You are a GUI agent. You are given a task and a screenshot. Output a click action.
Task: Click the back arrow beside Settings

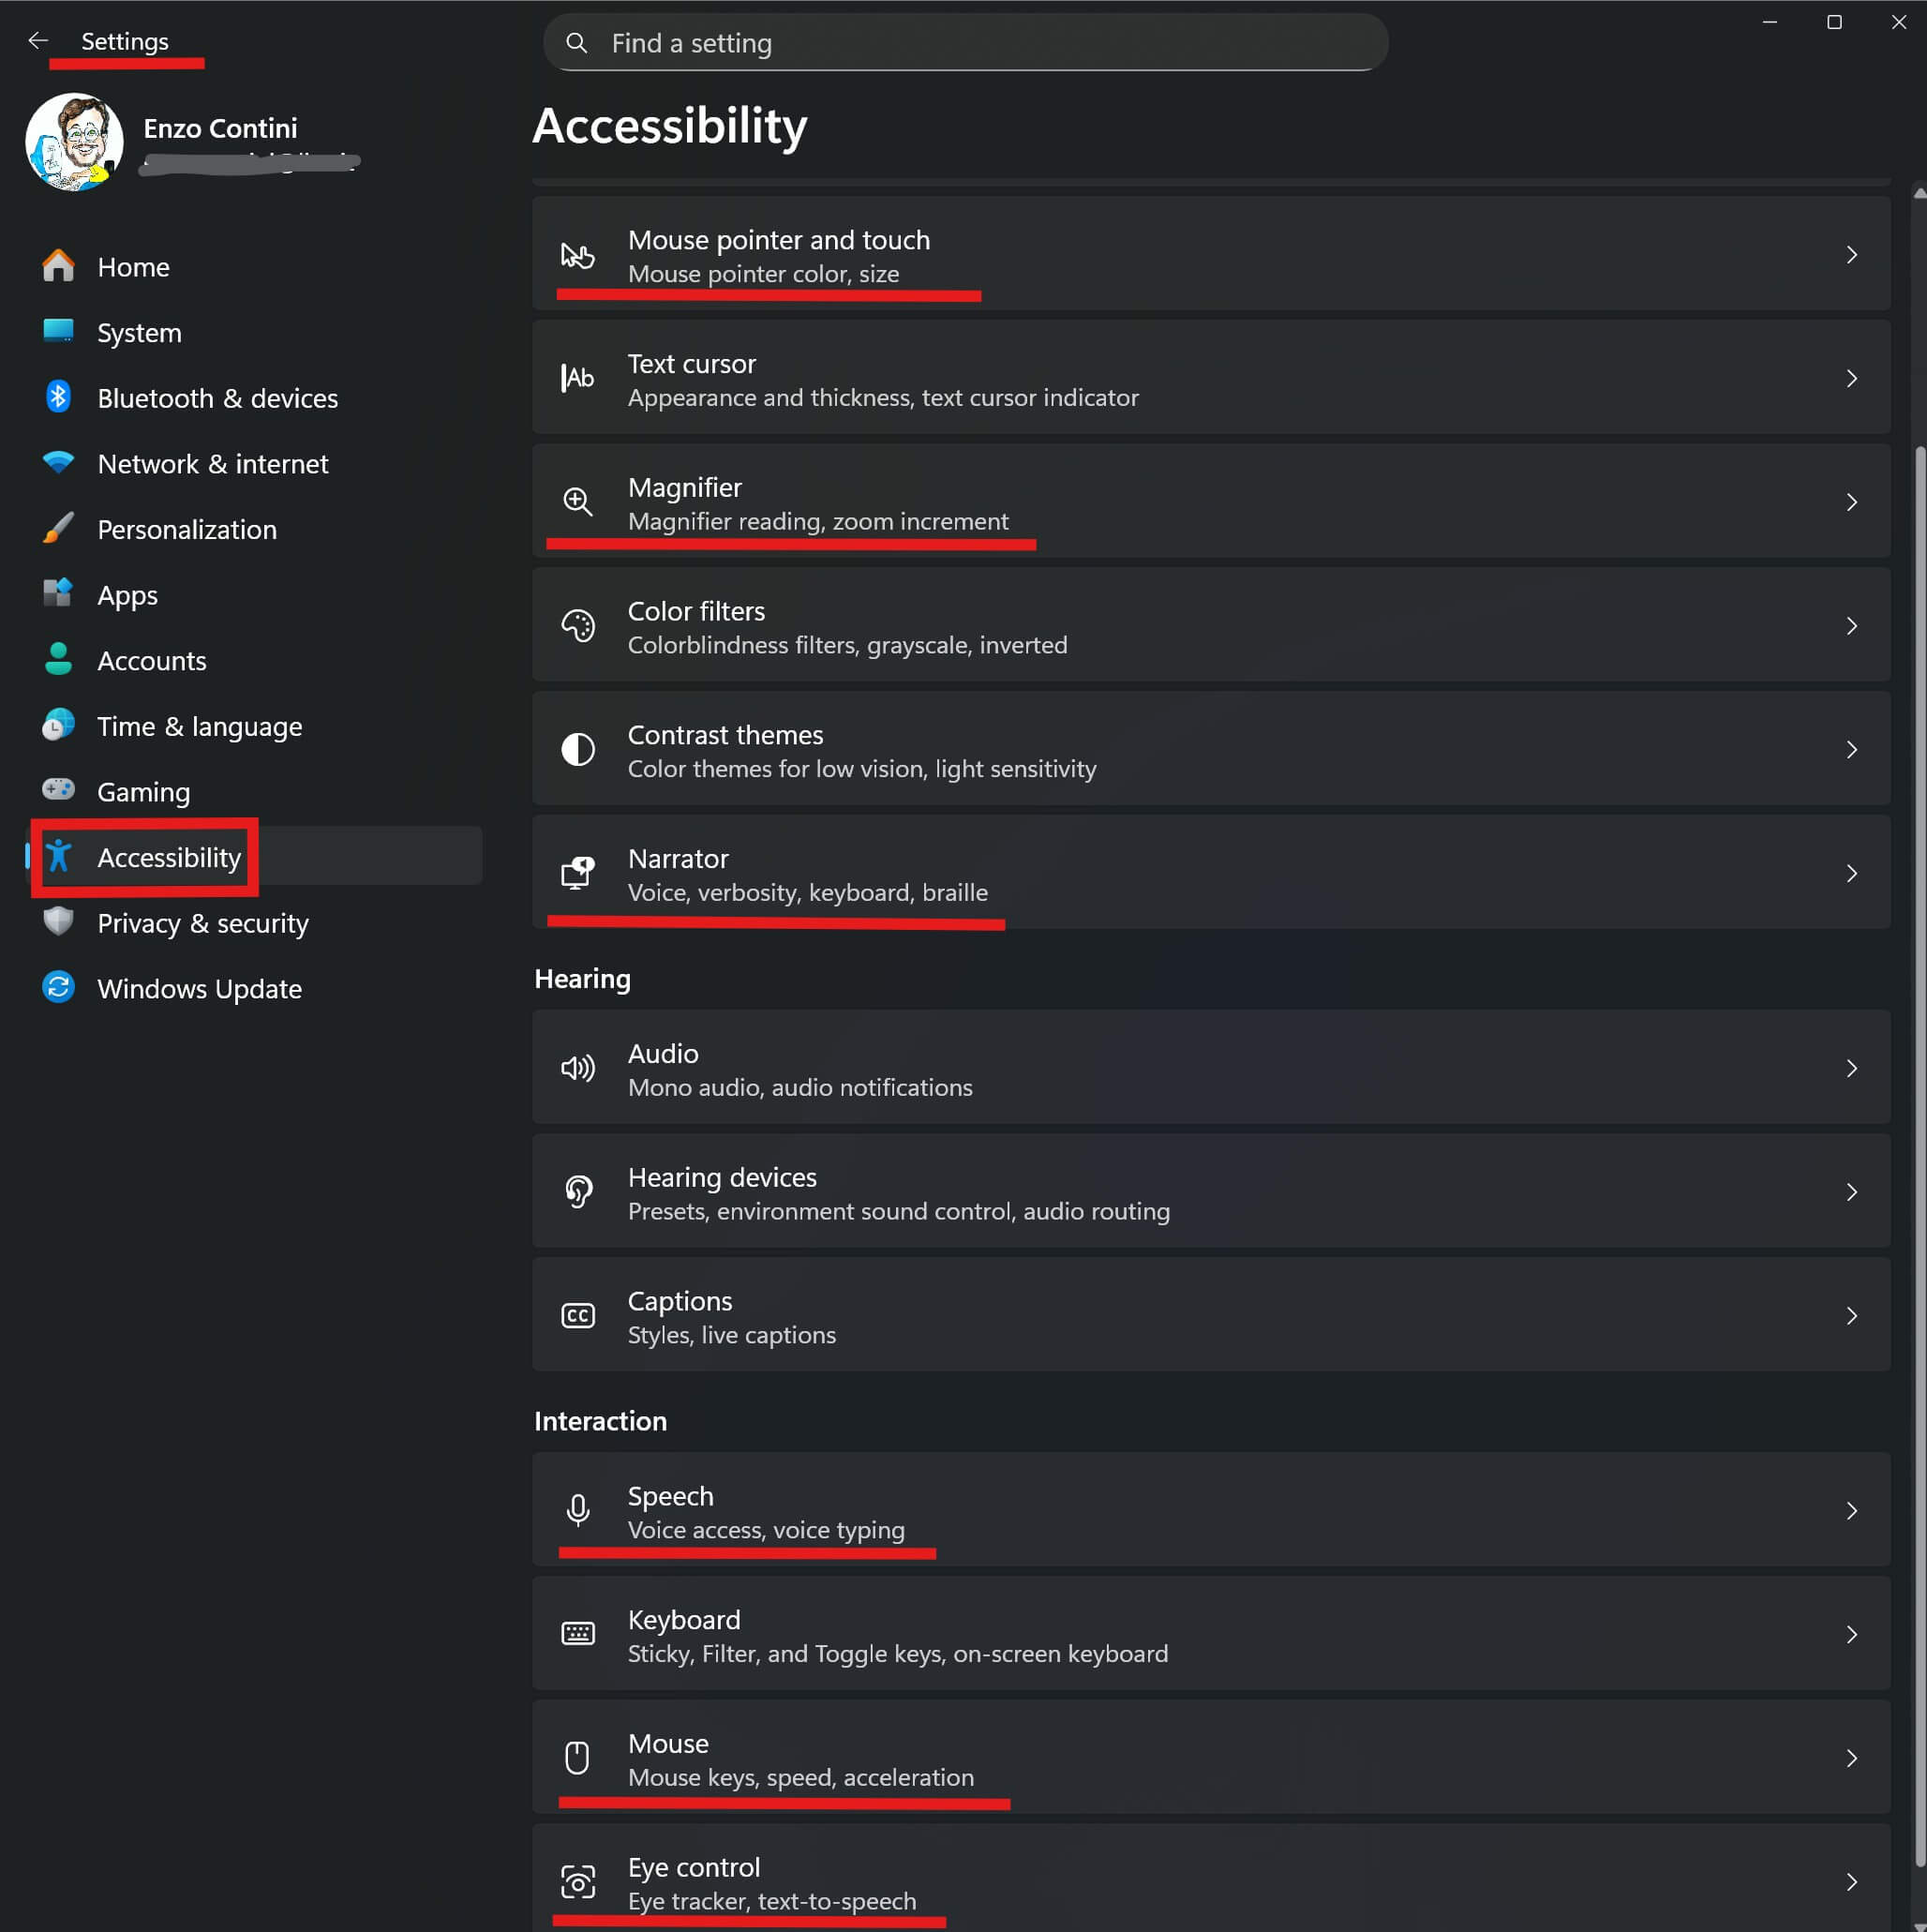[38, 41]
